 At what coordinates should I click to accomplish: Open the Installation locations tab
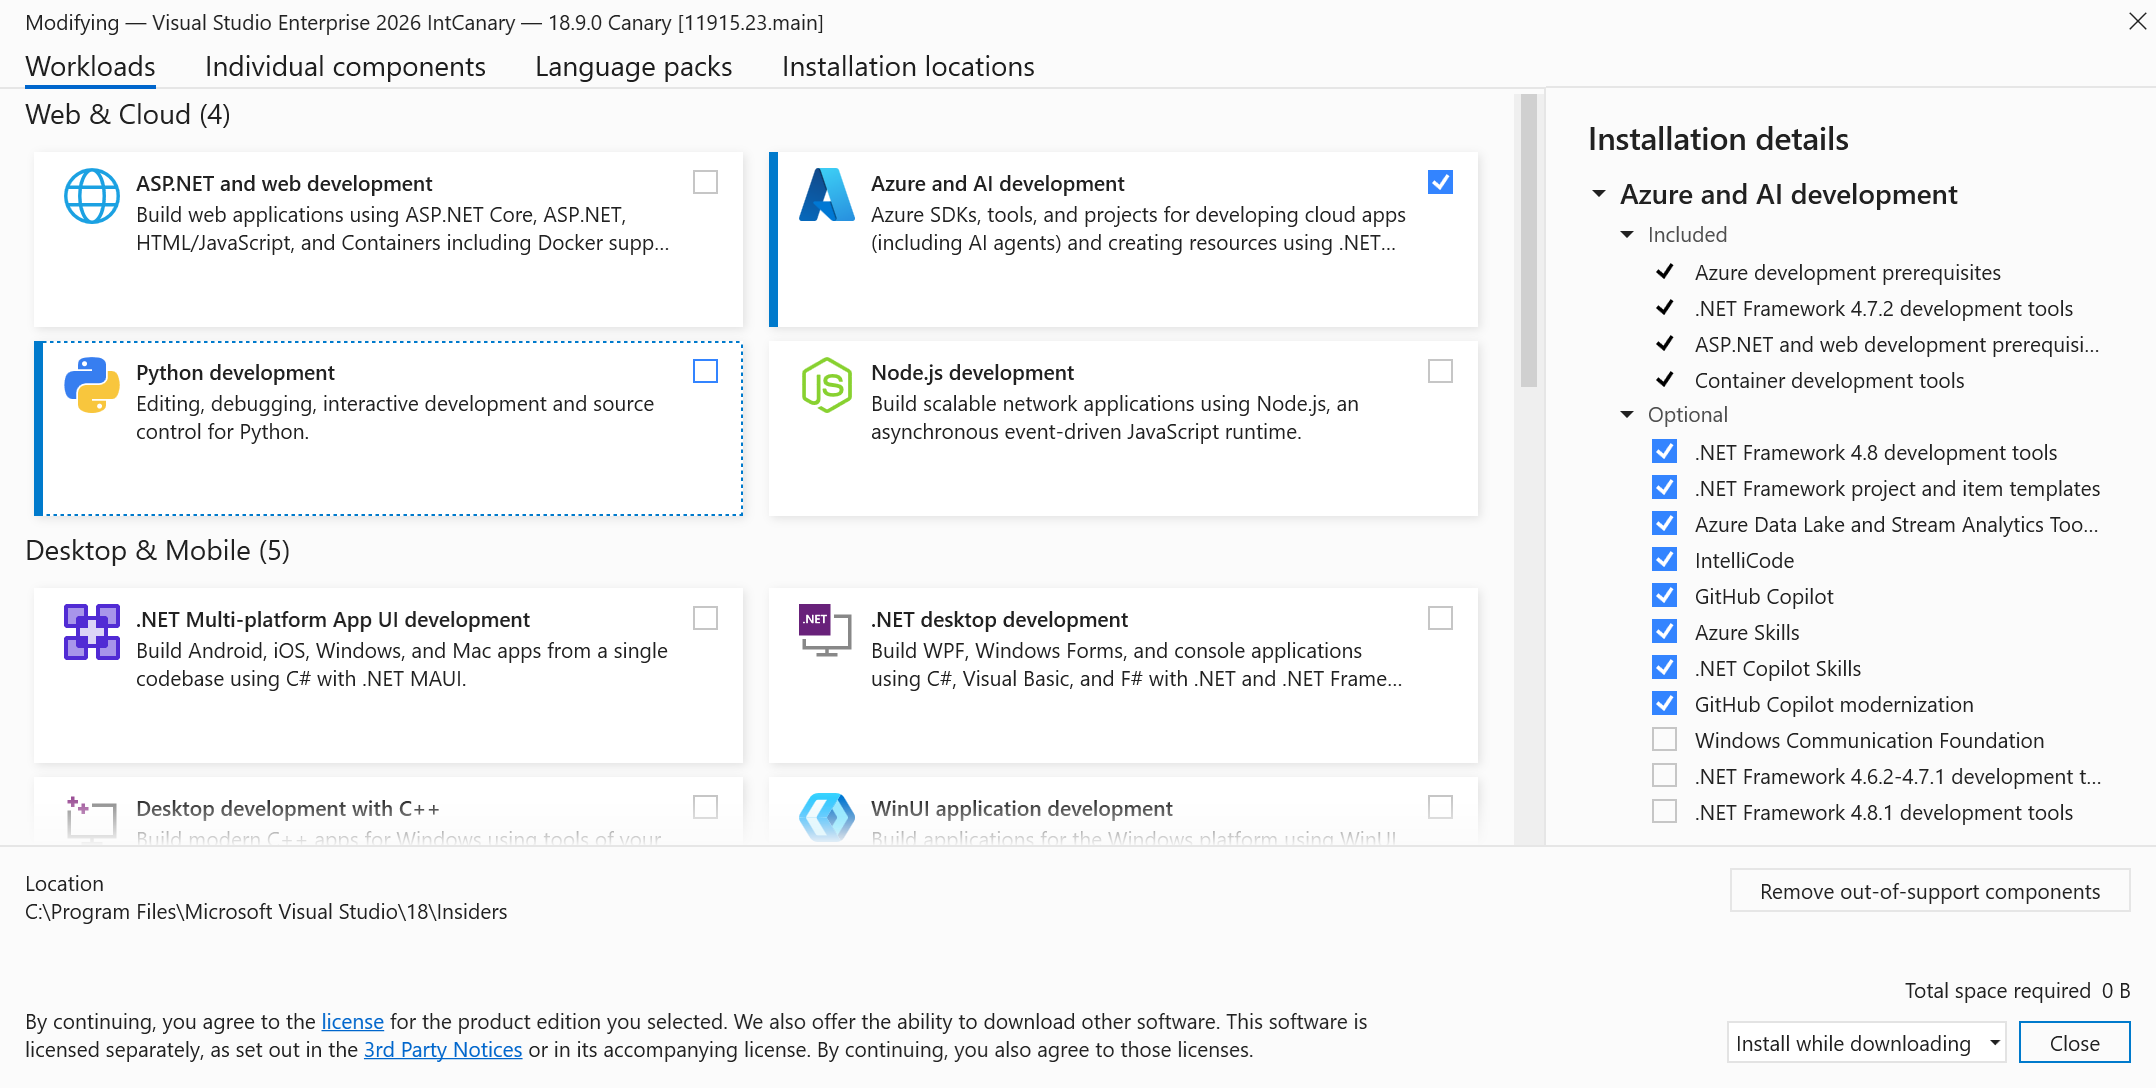click(x=908, y=66)
